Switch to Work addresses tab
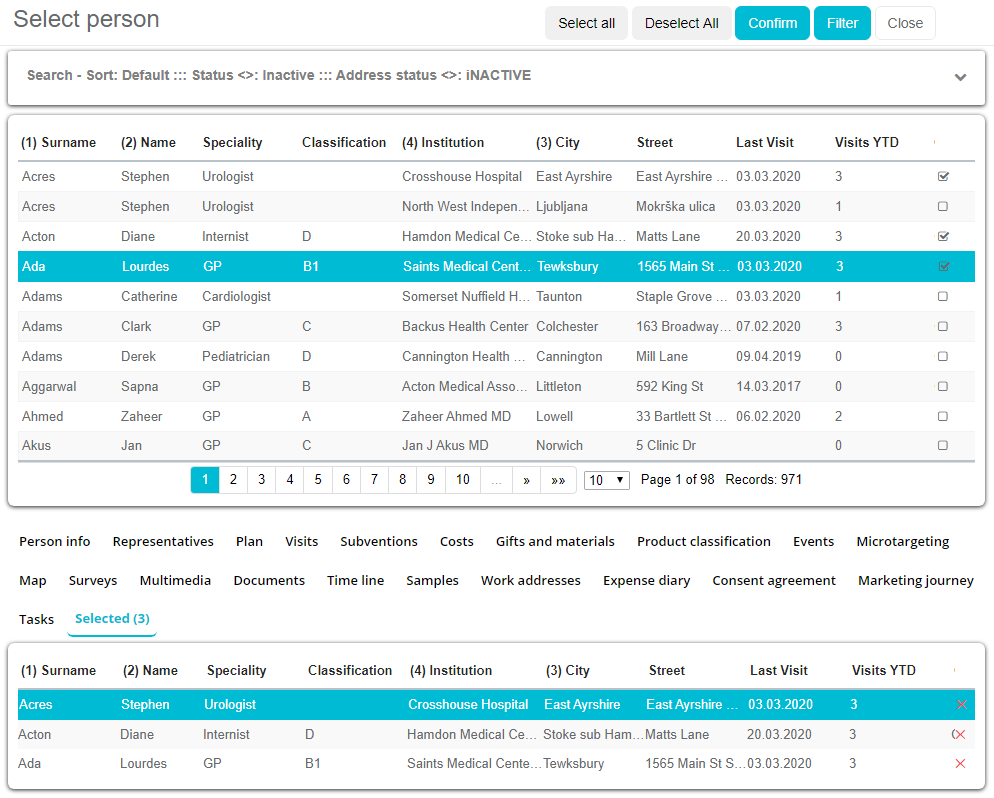The height and width of the screenshot is (798, 994). point(530,581)
